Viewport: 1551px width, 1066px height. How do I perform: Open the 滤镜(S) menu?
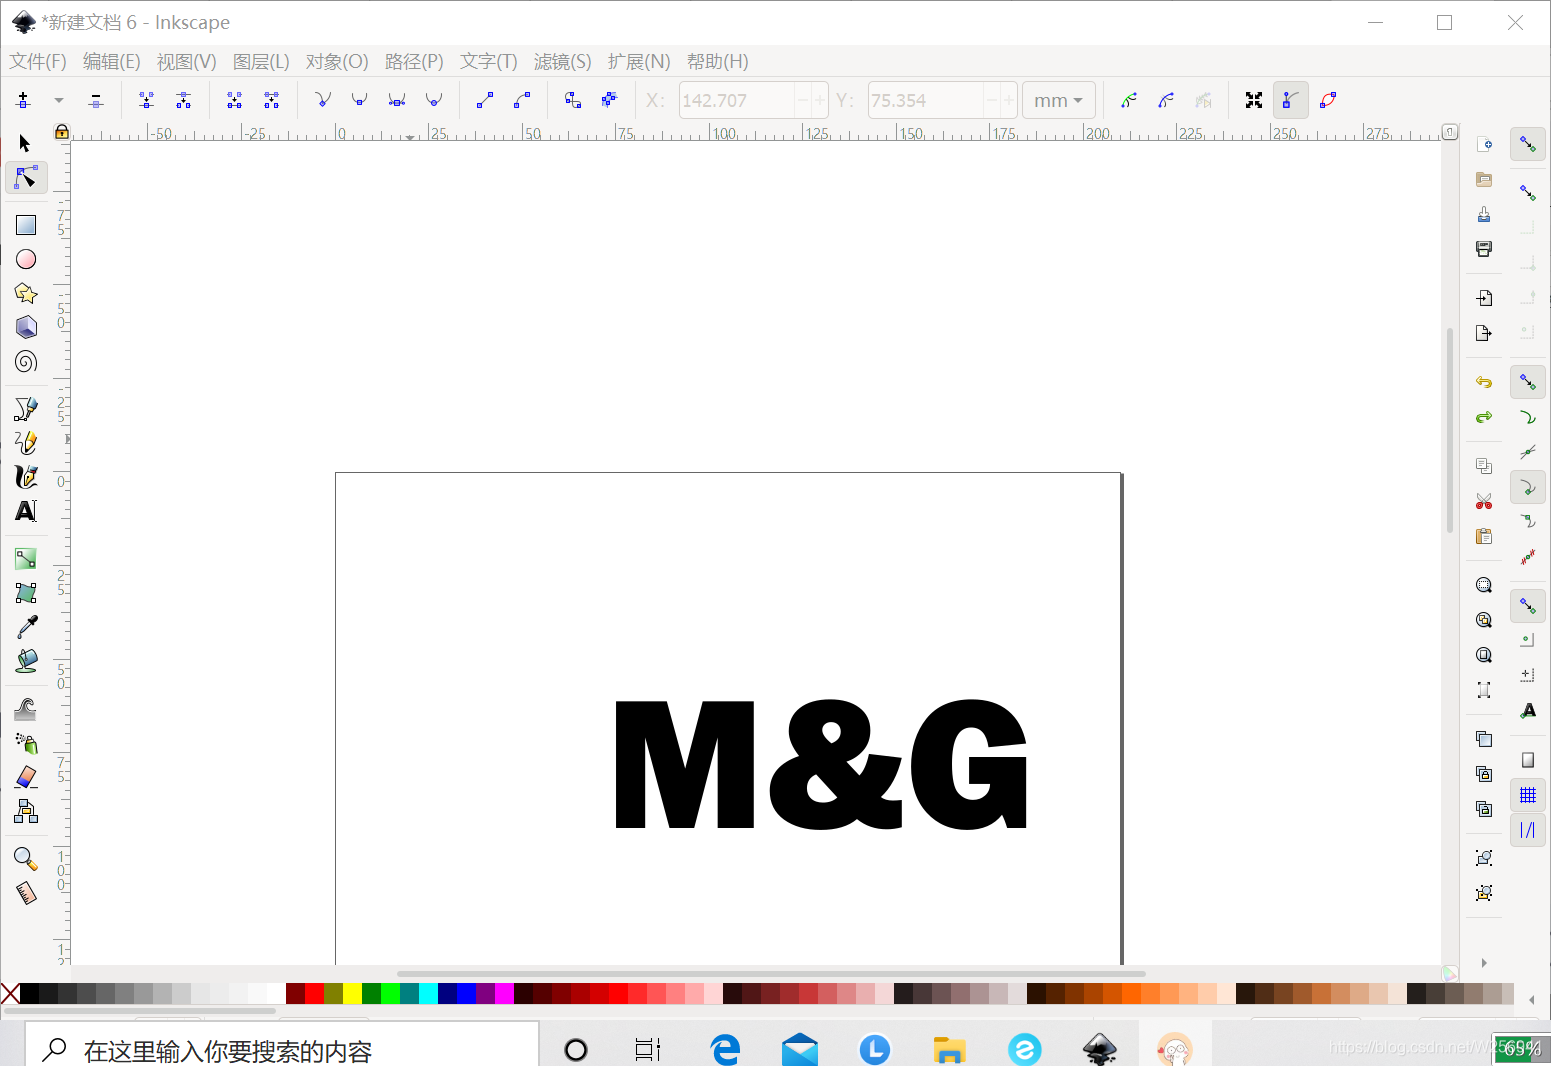click(x=562, y=61)
